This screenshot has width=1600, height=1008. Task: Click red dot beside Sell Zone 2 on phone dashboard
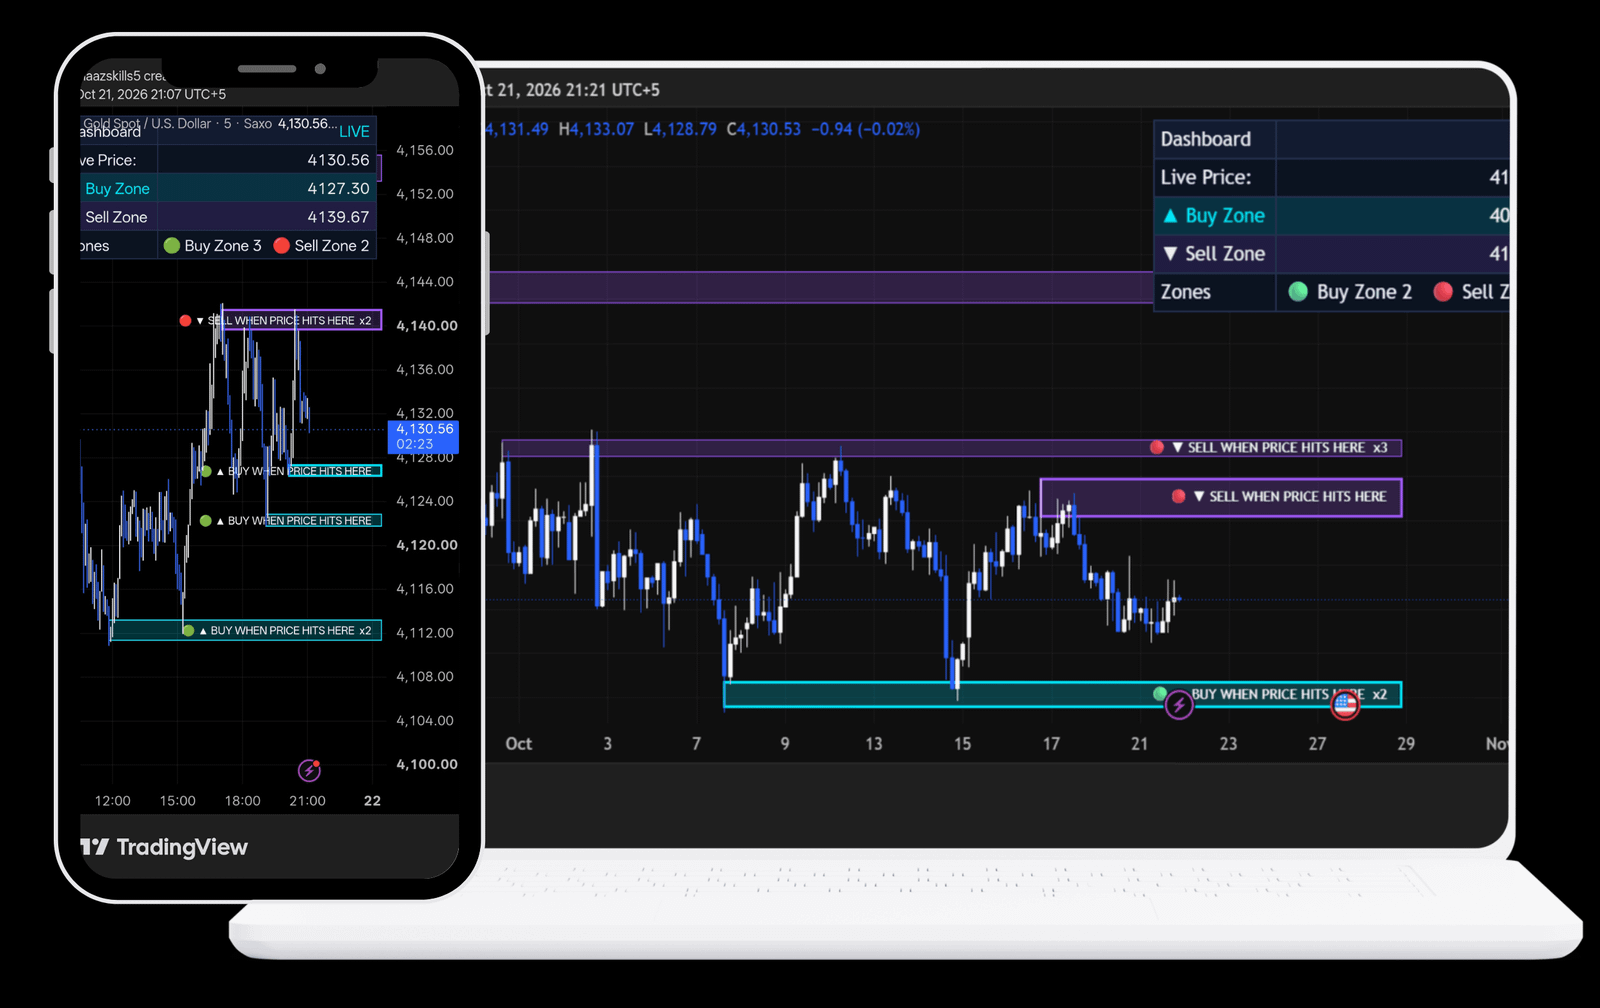click(281, 246)
